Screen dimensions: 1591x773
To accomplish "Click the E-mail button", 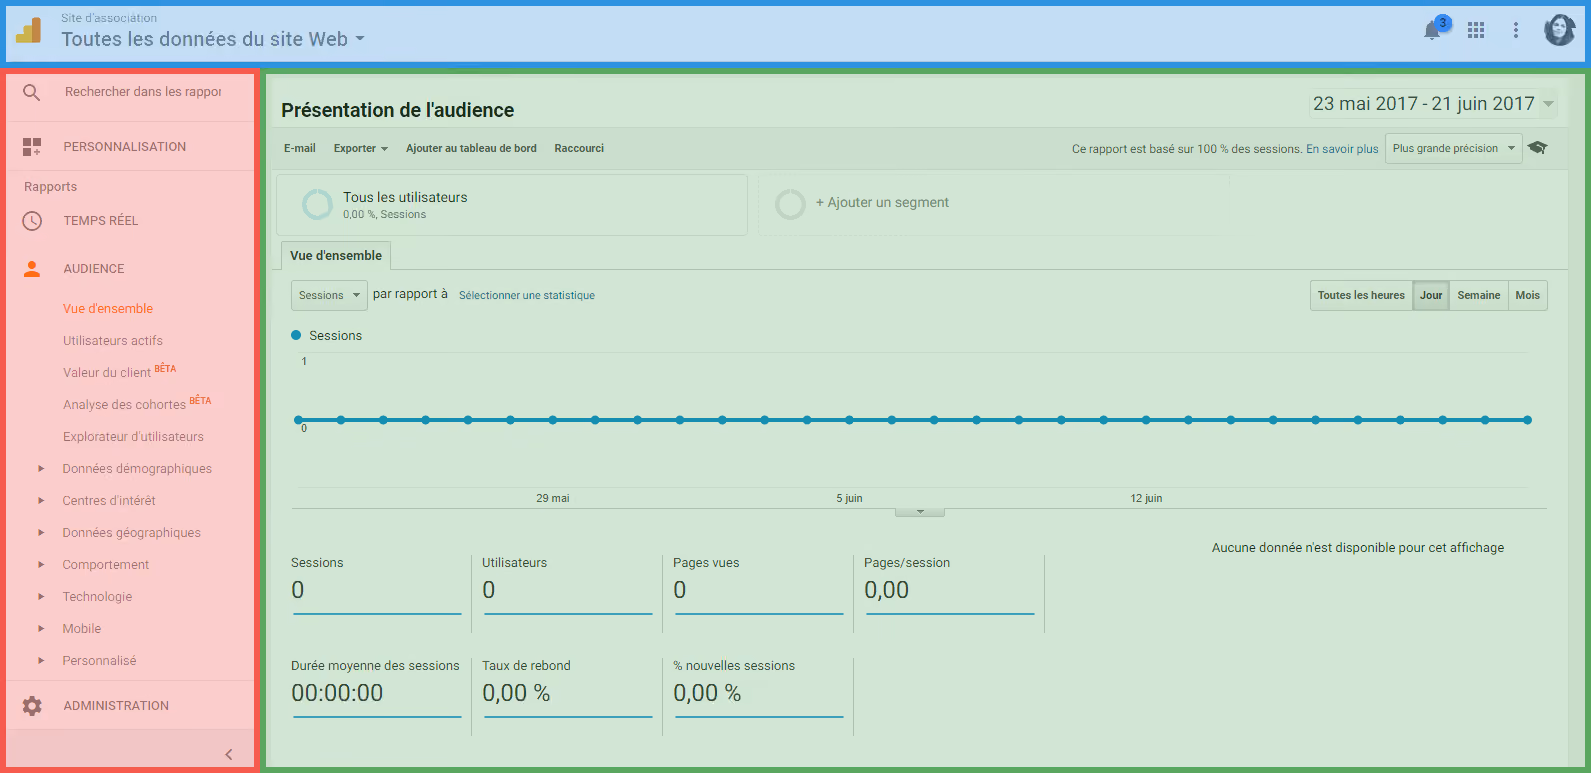I will 299,148.
